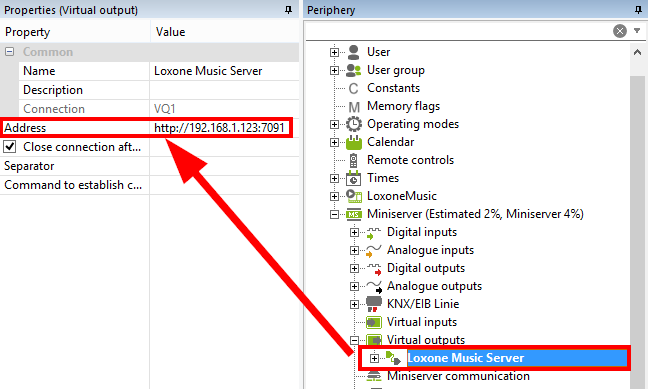Screen dimensions: 648x389
Task: Click the Memory flags M icon
Action: tap(354, 107)
